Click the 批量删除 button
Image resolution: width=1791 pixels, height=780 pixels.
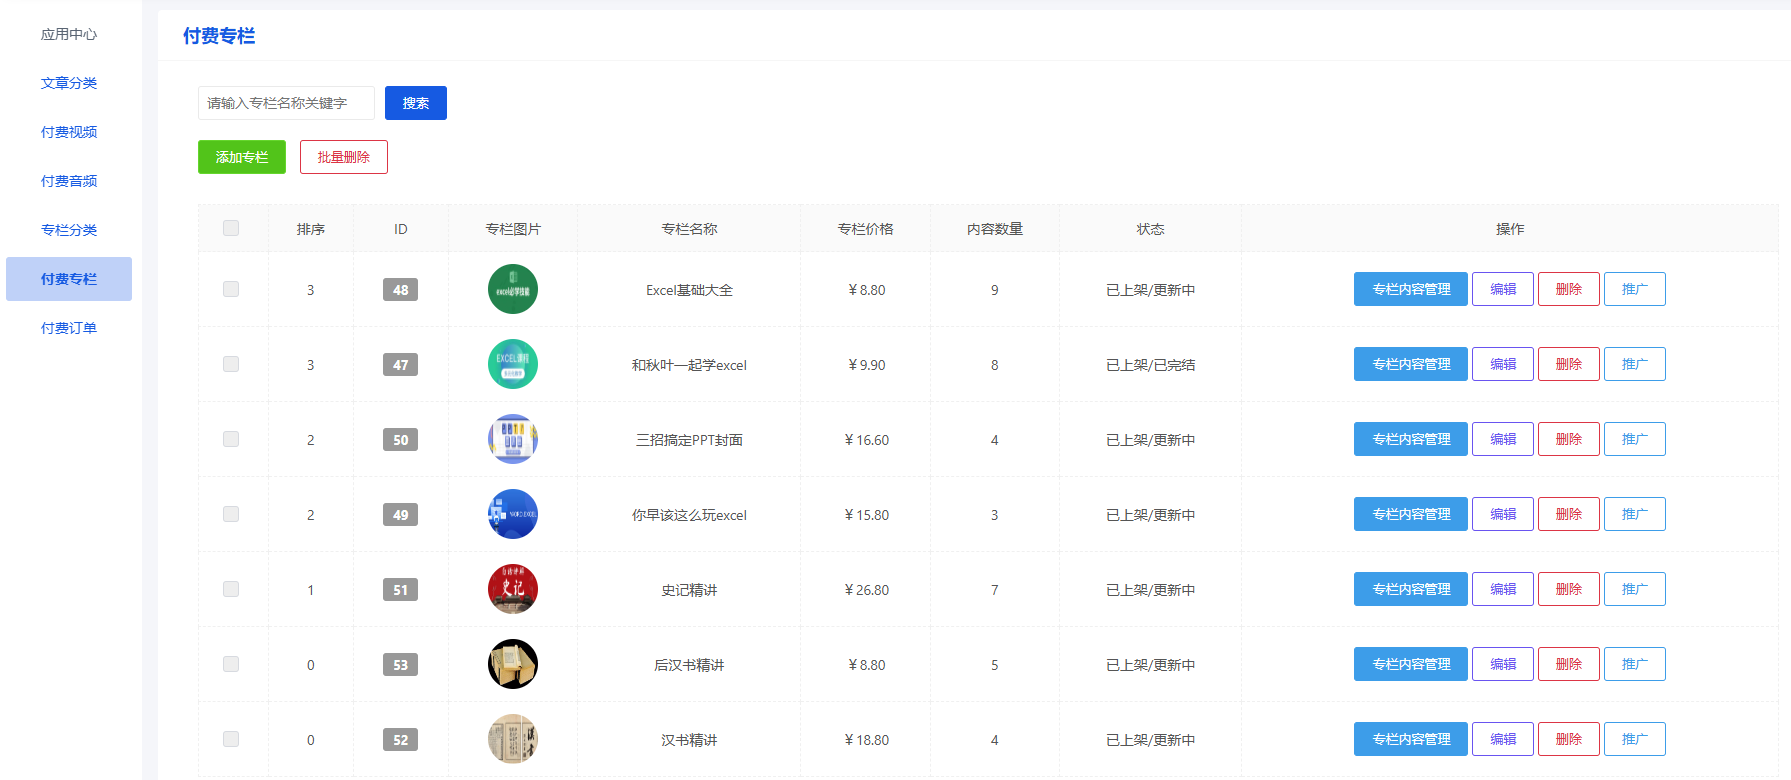pyautogui.click(x=343, y=157)
